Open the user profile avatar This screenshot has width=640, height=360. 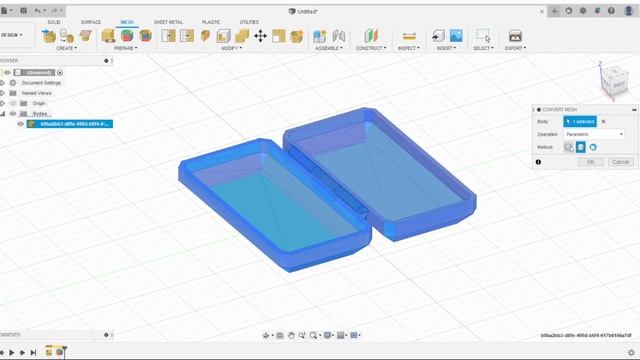click(x=629, y=11)
